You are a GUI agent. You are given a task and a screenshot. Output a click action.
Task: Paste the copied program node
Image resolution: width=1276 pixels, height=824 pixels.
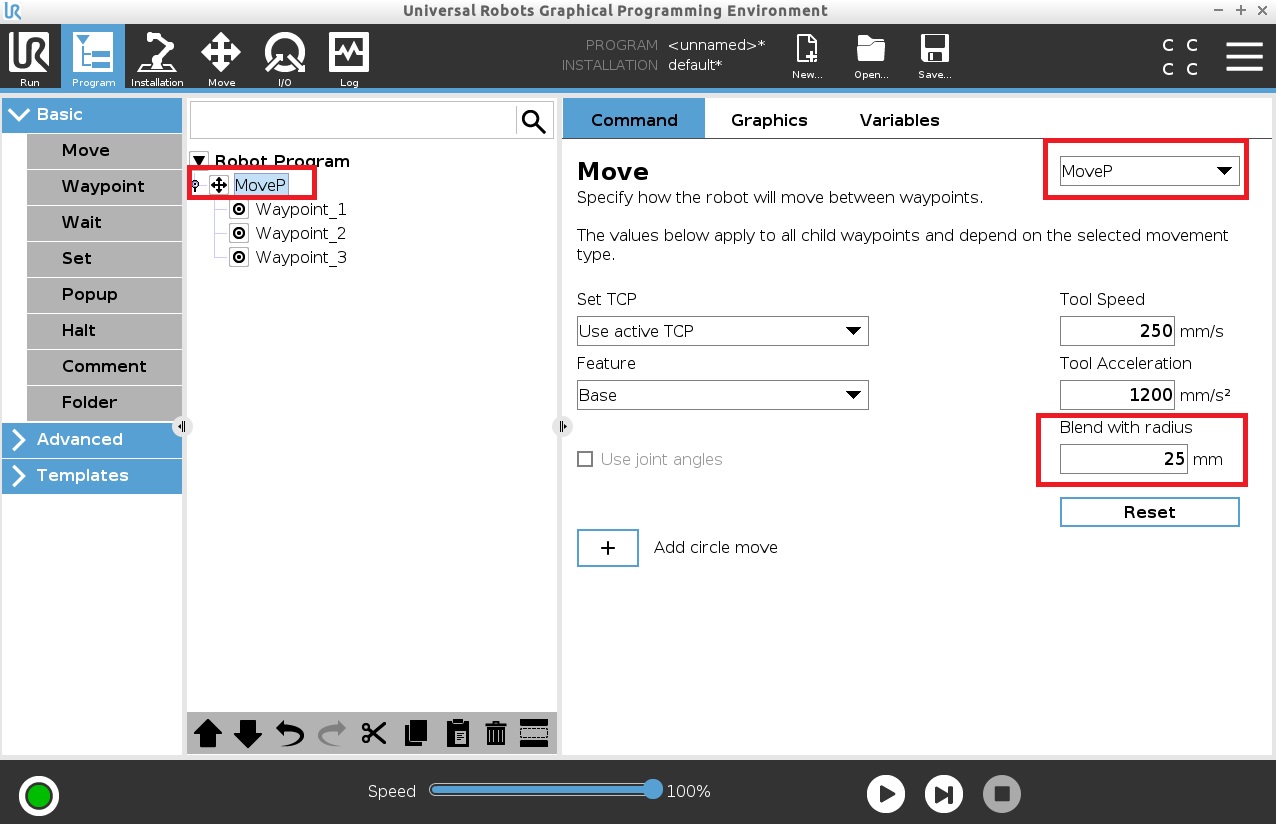point(456,734)
